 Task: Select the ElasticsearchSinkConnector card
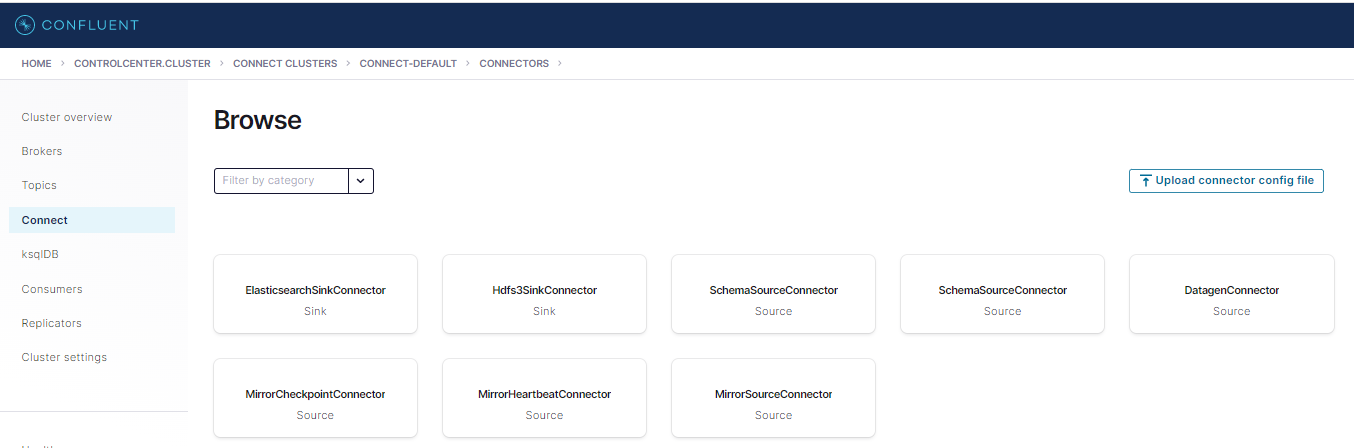coord(315,294)
